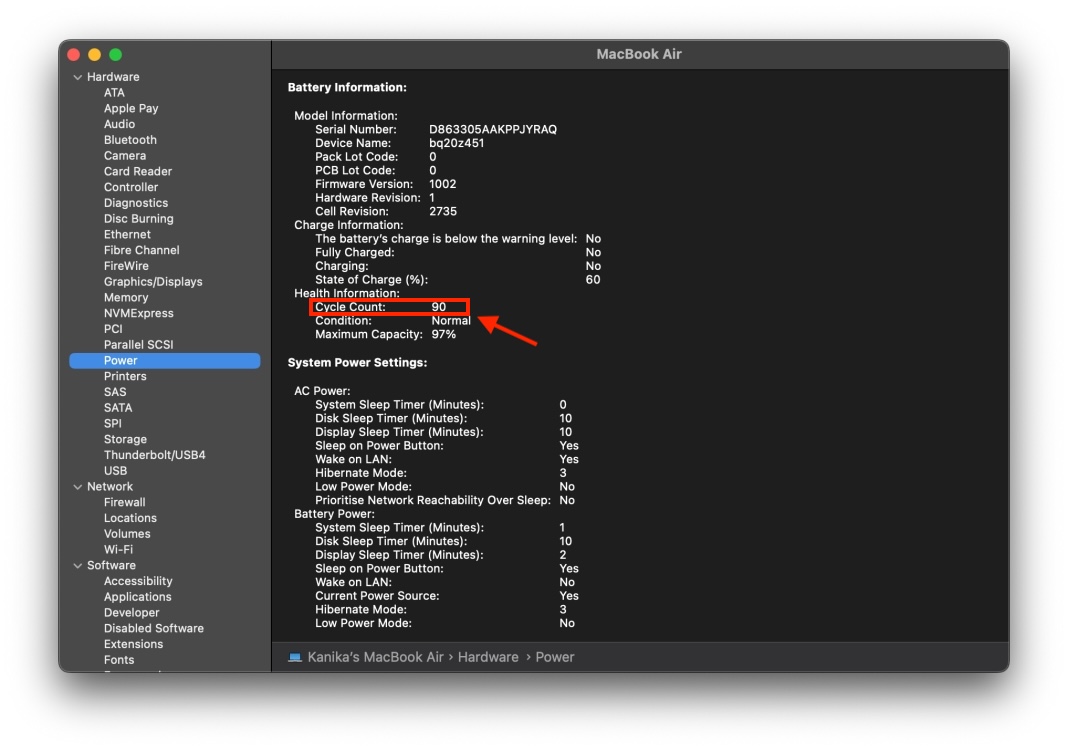
Task: Select Camera in the Hardware list
Action: tap(125, 155)
